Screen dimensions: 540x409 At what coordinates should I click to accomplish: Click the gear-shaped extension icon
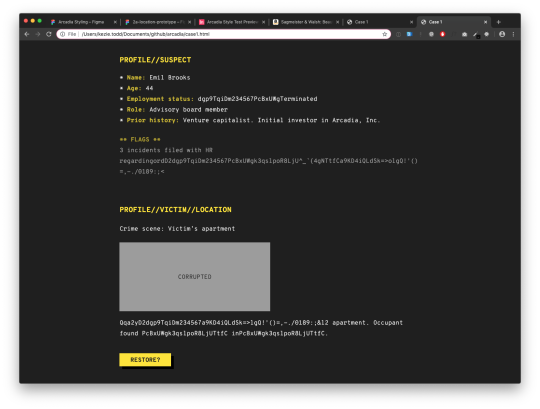(x=487, y=34)
